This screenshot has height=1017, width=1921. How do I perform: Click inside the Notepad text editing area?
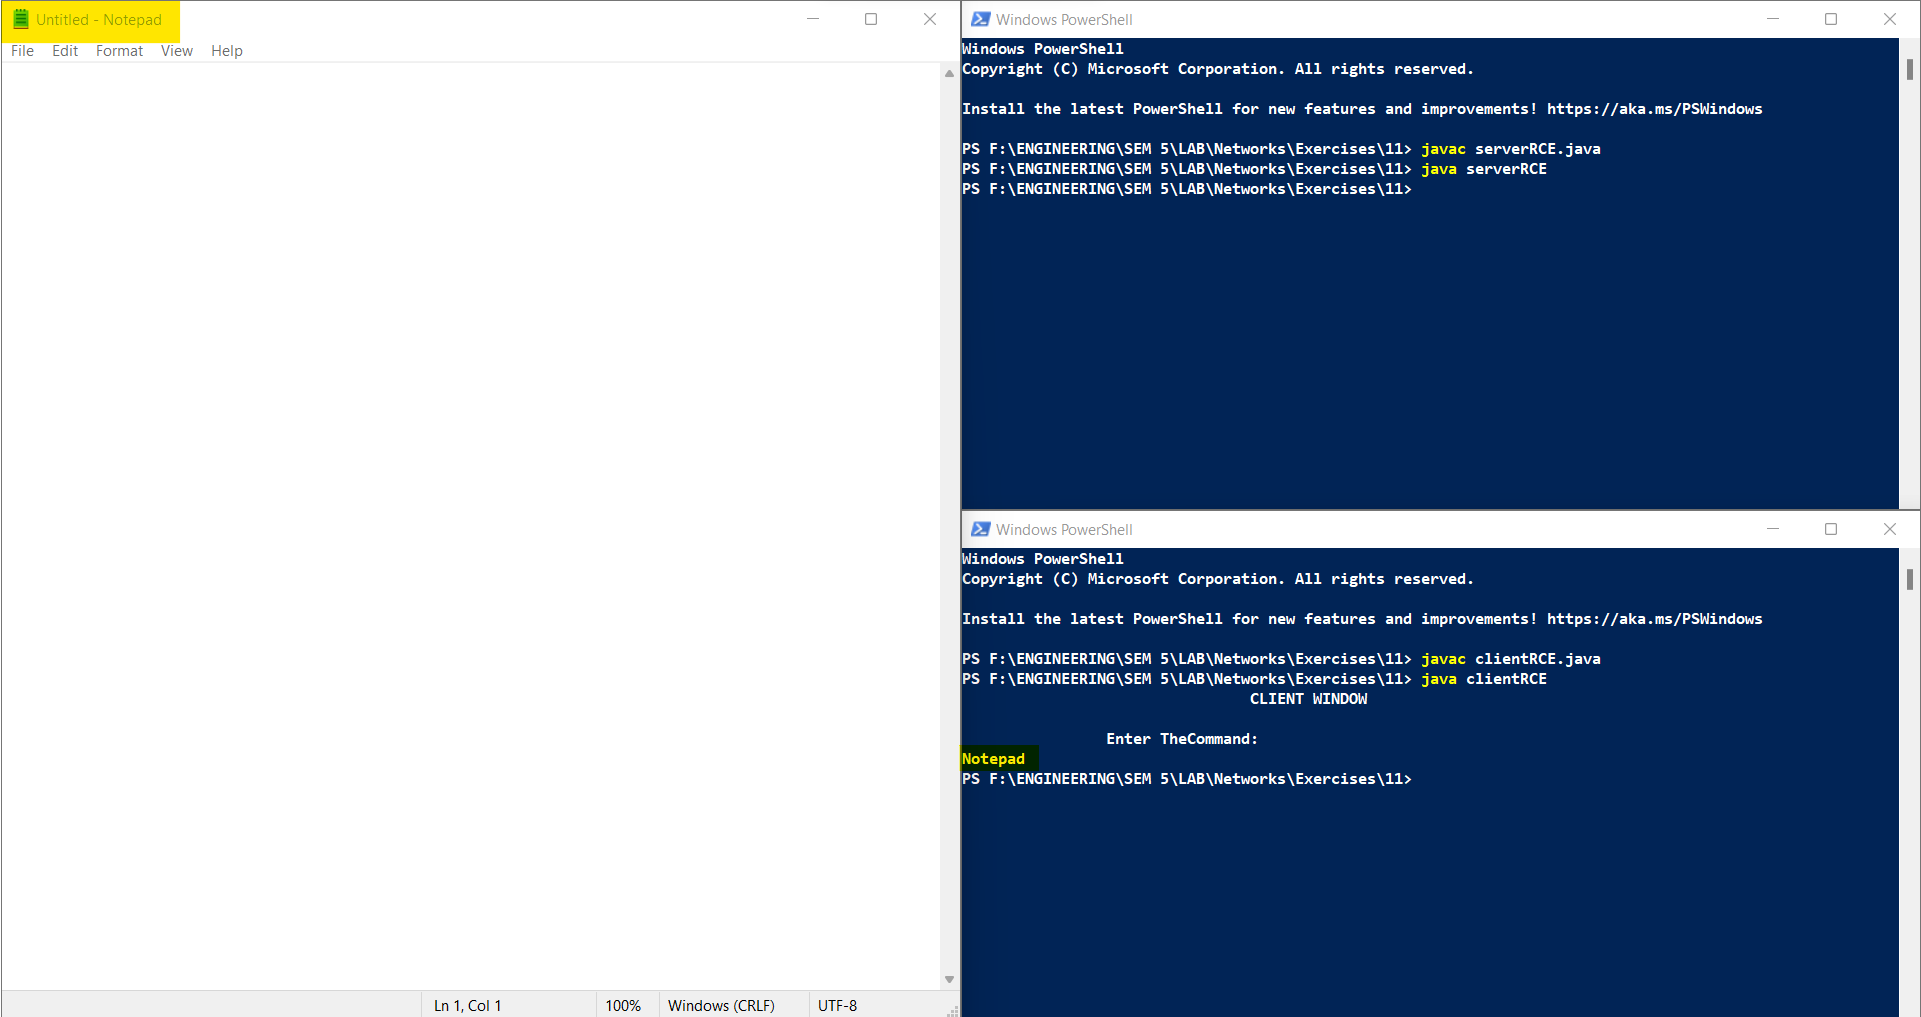tap(470, 525)
